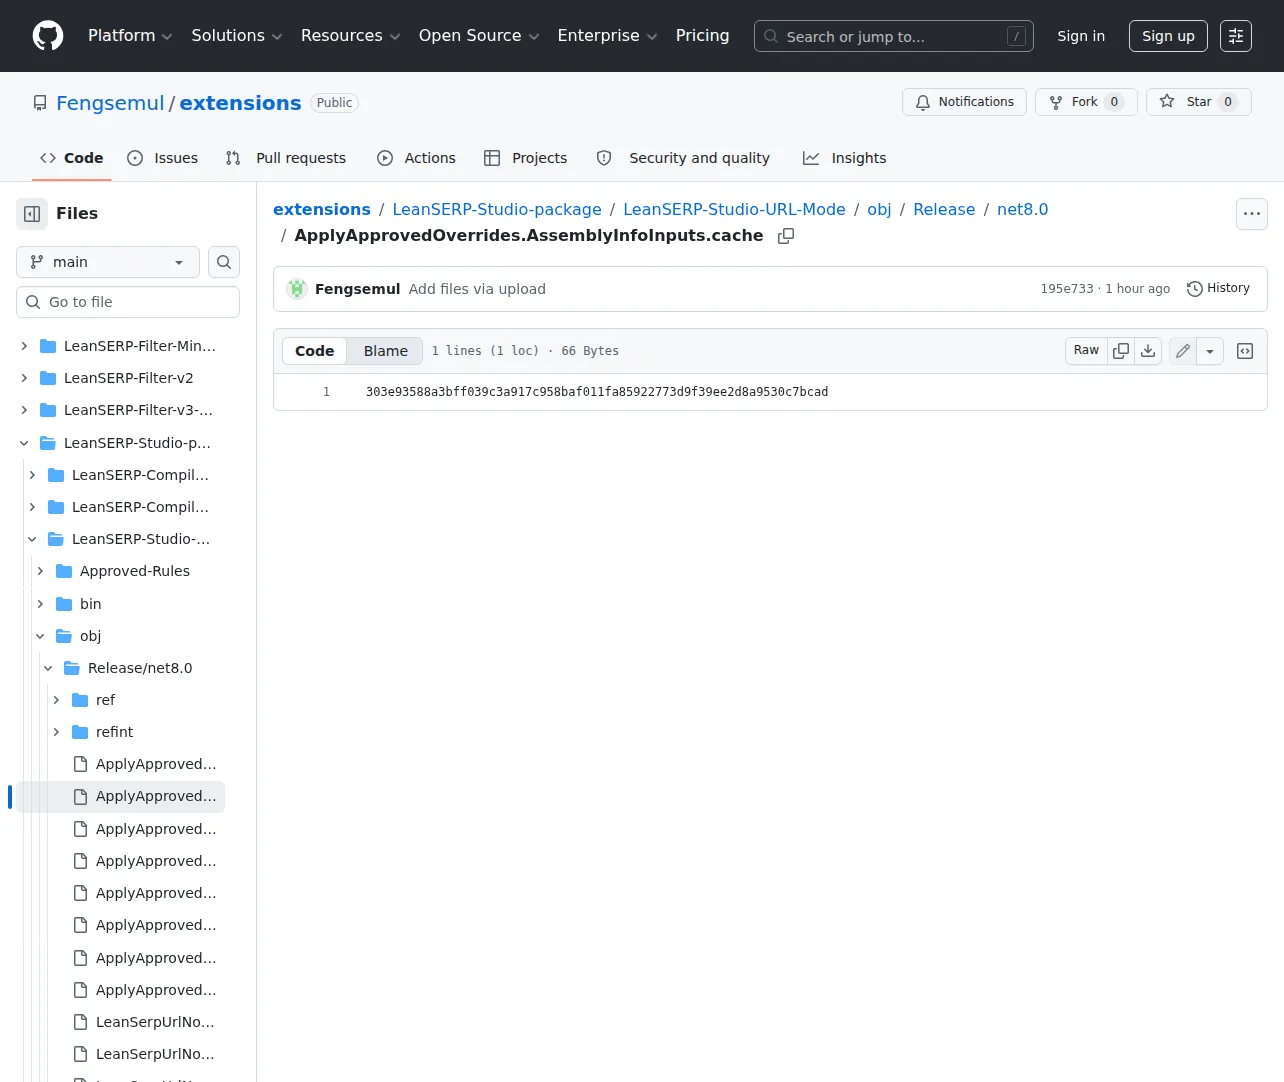This screenshot has width=1284, height=1082.
Task: Collapse Release/net8.0 folder chevron
Action: coord(48,668)
